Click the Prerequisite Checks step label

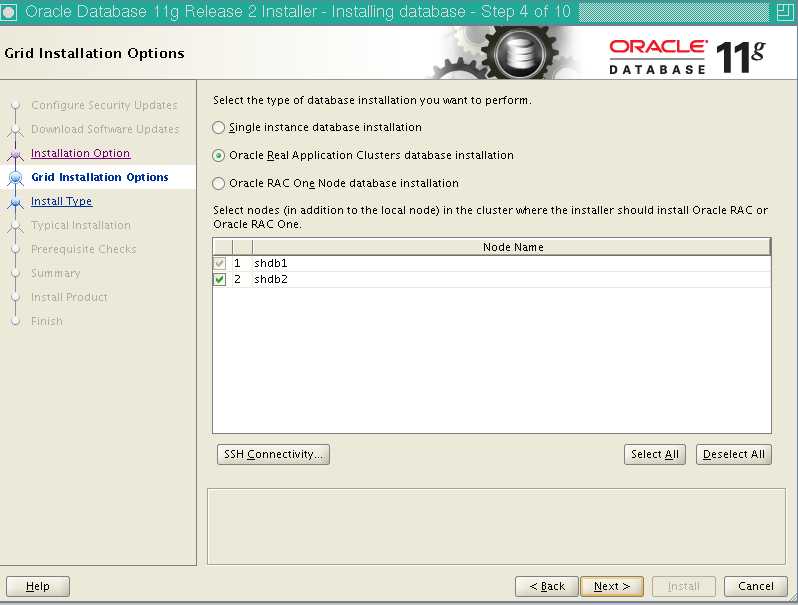tap(83, 249)
